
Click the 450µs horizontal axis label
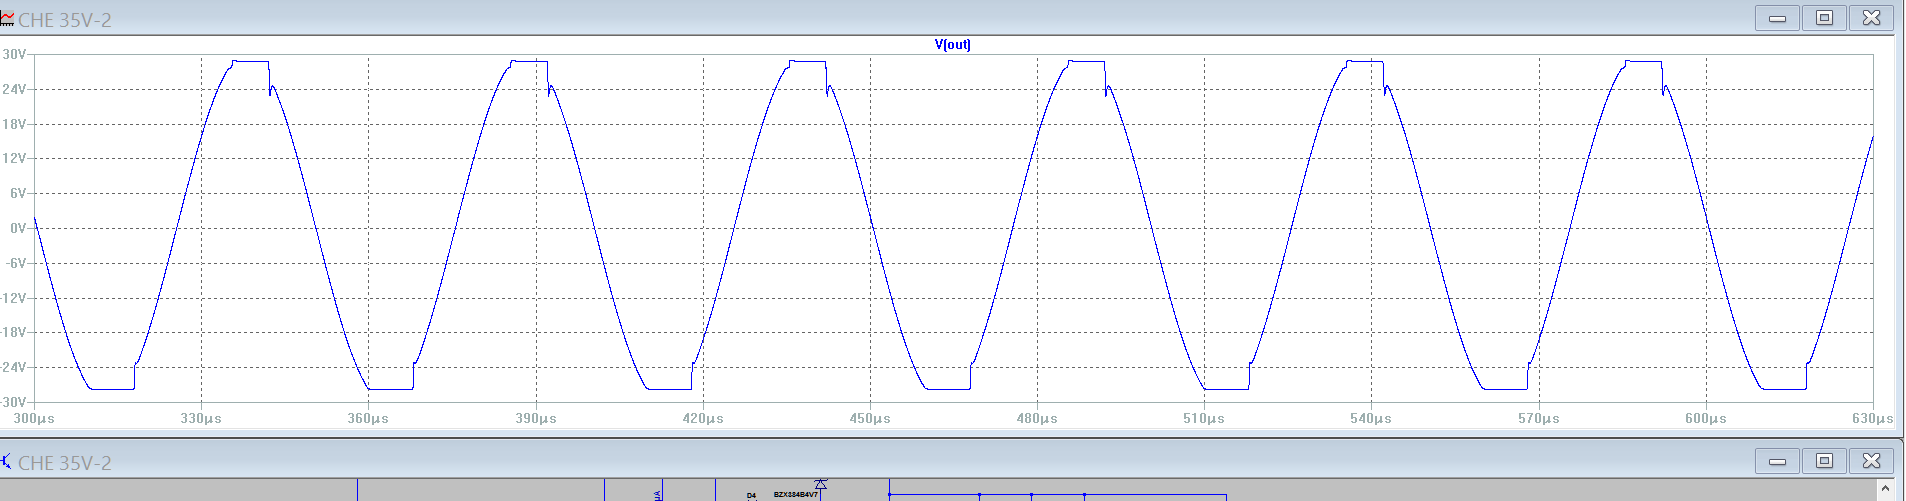[870, 418]
